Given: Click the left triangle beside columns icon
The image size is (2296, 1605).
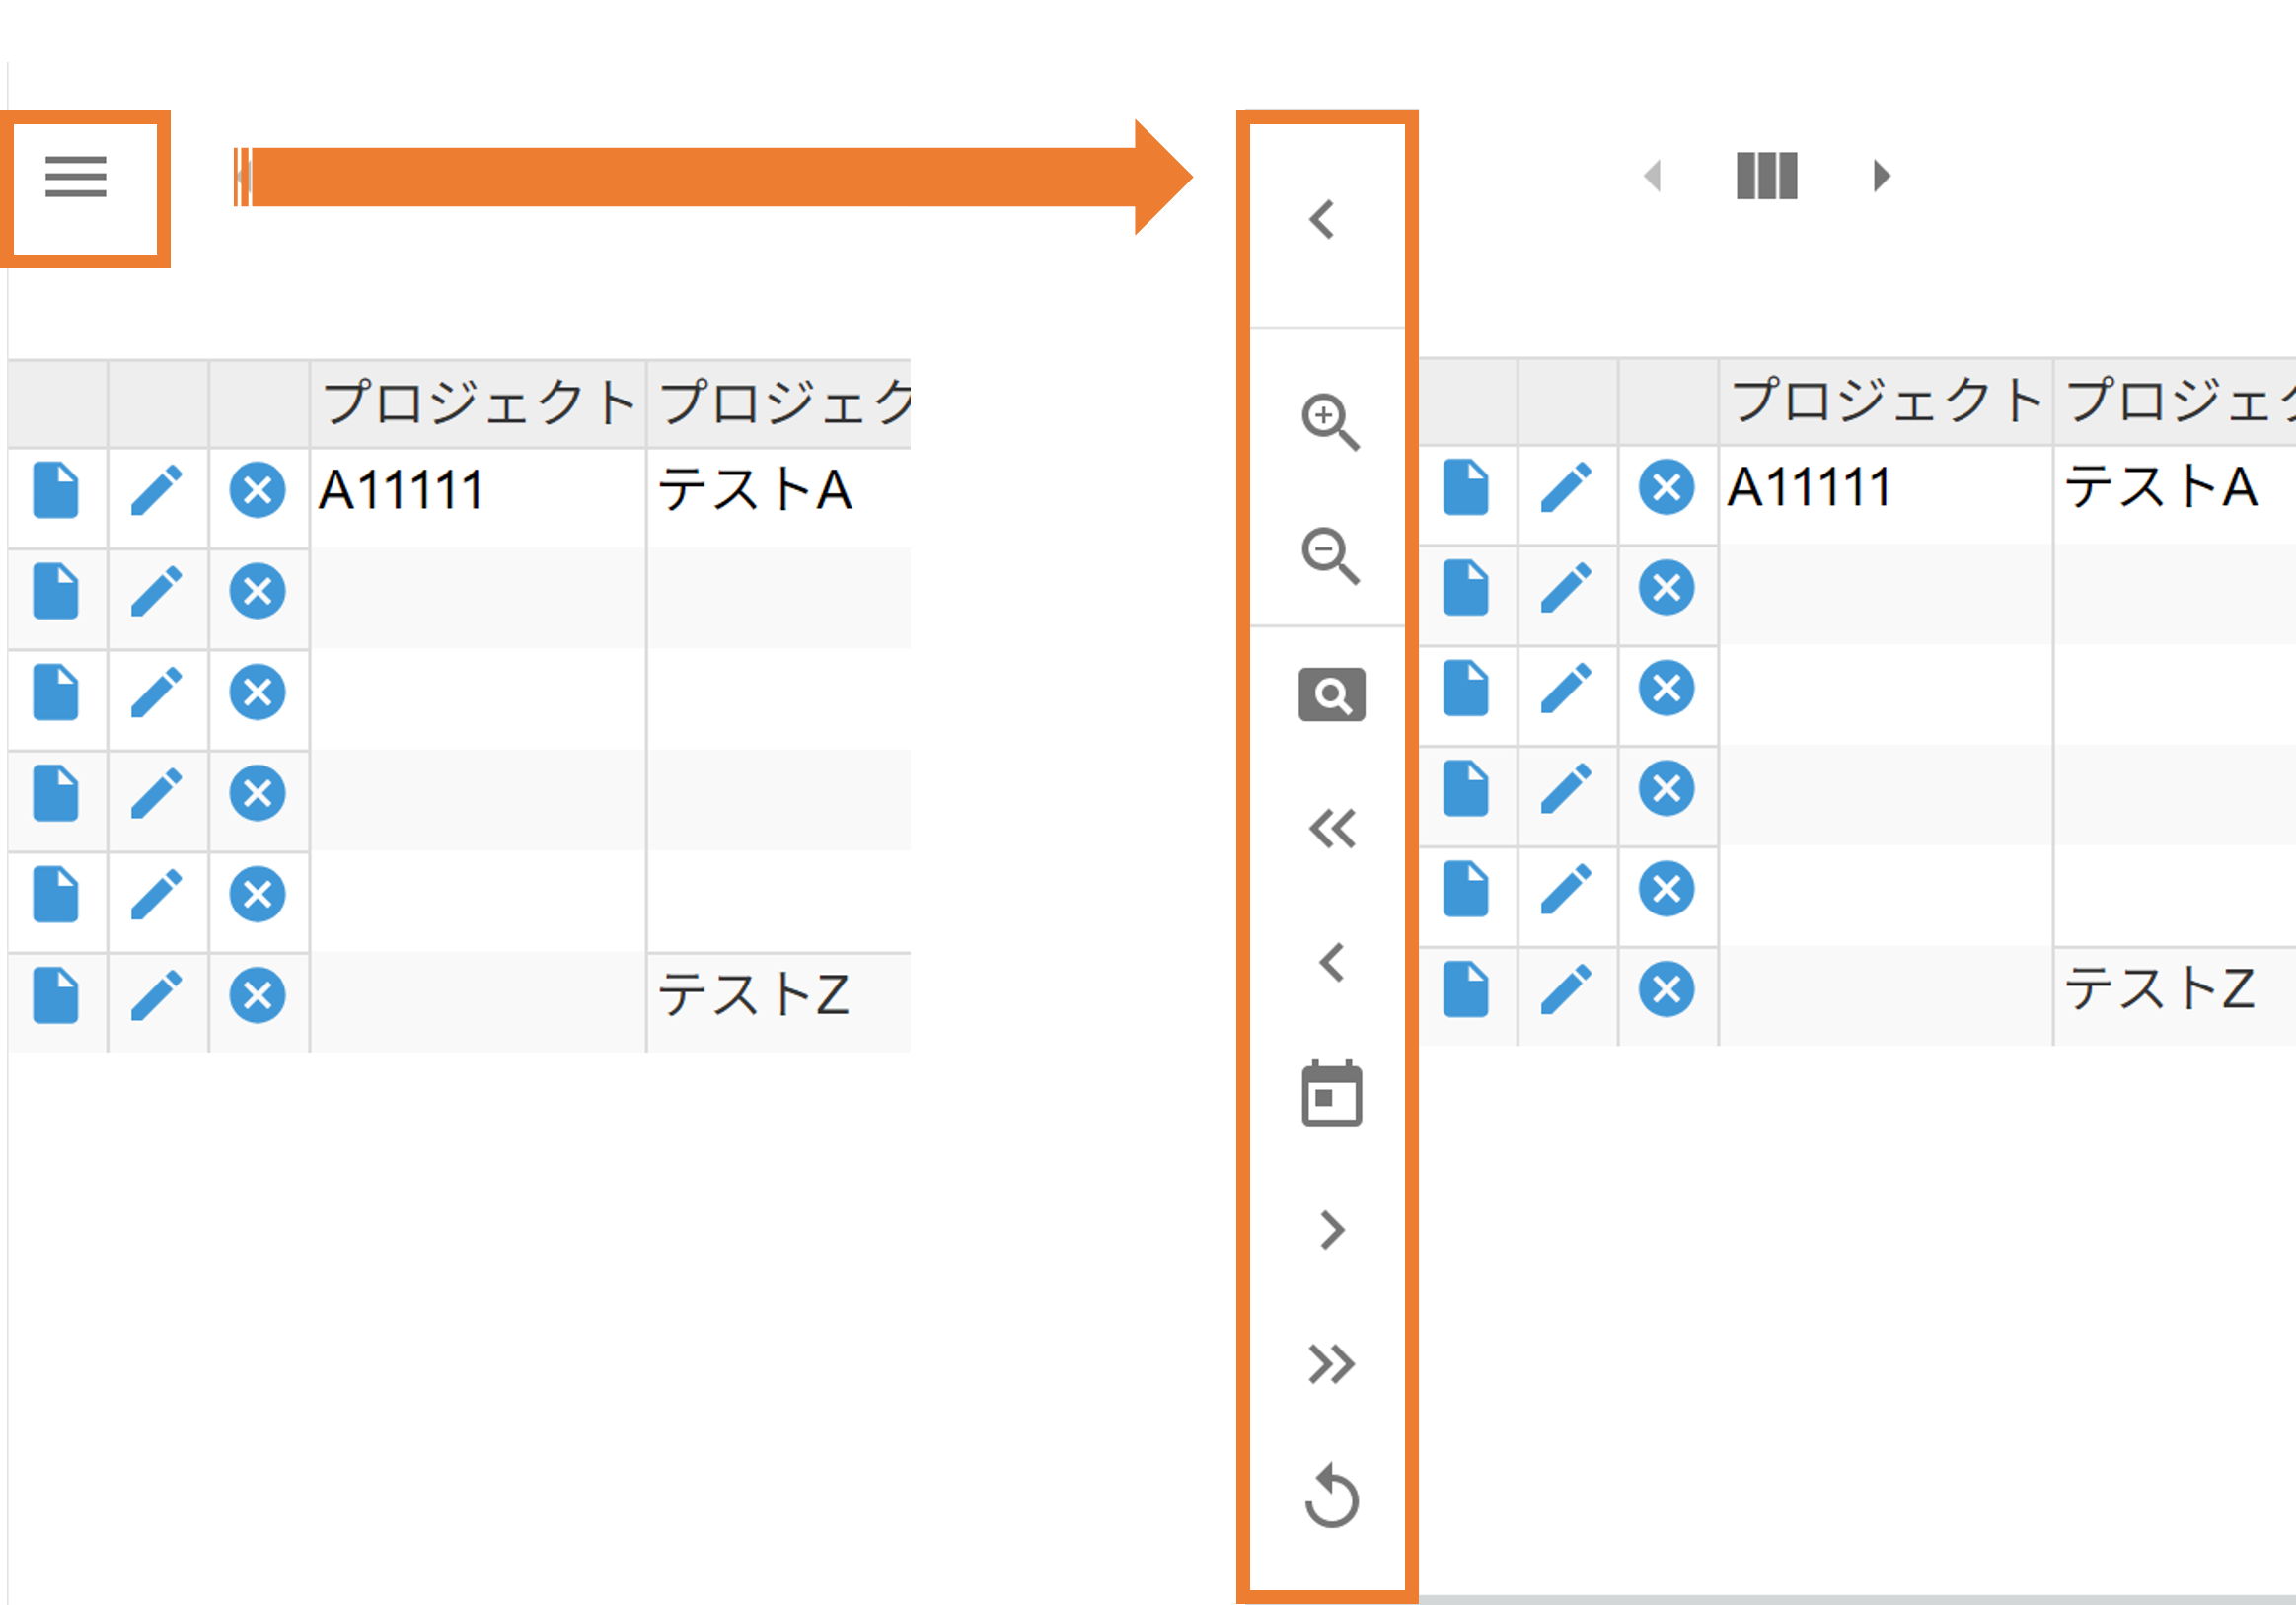Looking at the screenshot, I should pyautogui.click(x=1652, y=176).
